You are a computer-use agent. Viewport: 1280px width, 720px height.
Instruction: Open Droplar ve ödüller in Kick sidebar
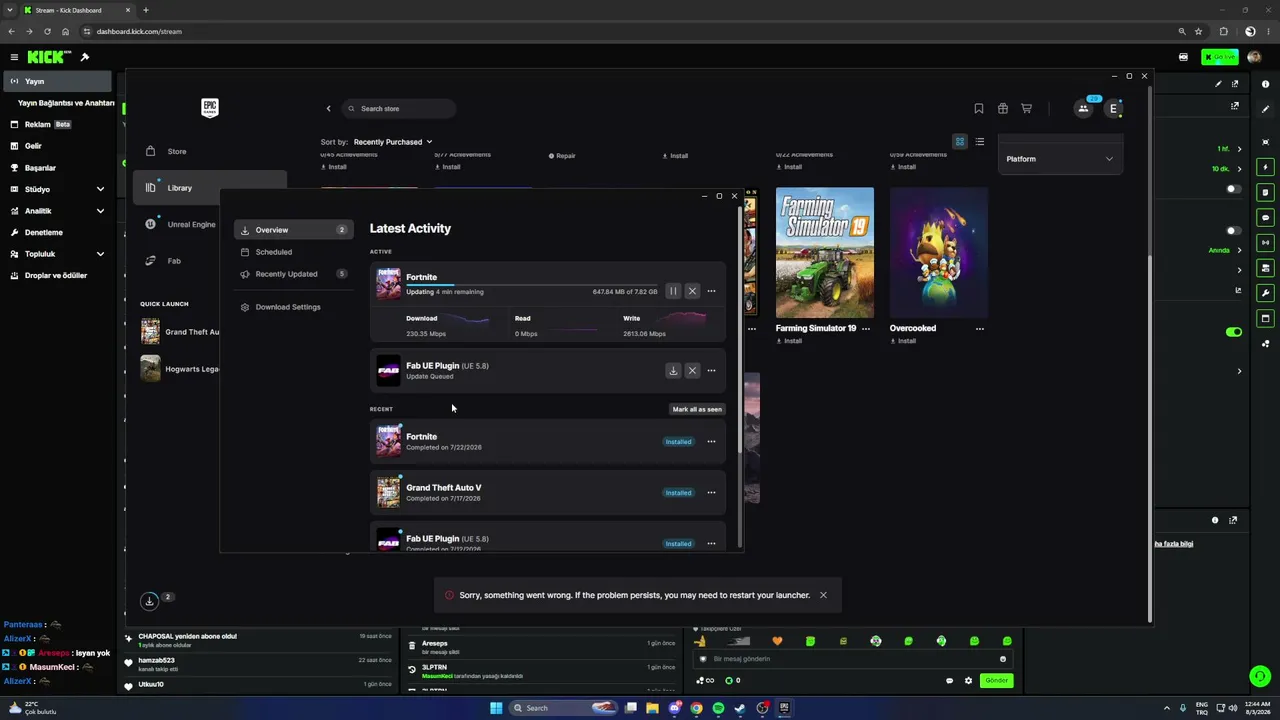[58, 275]
